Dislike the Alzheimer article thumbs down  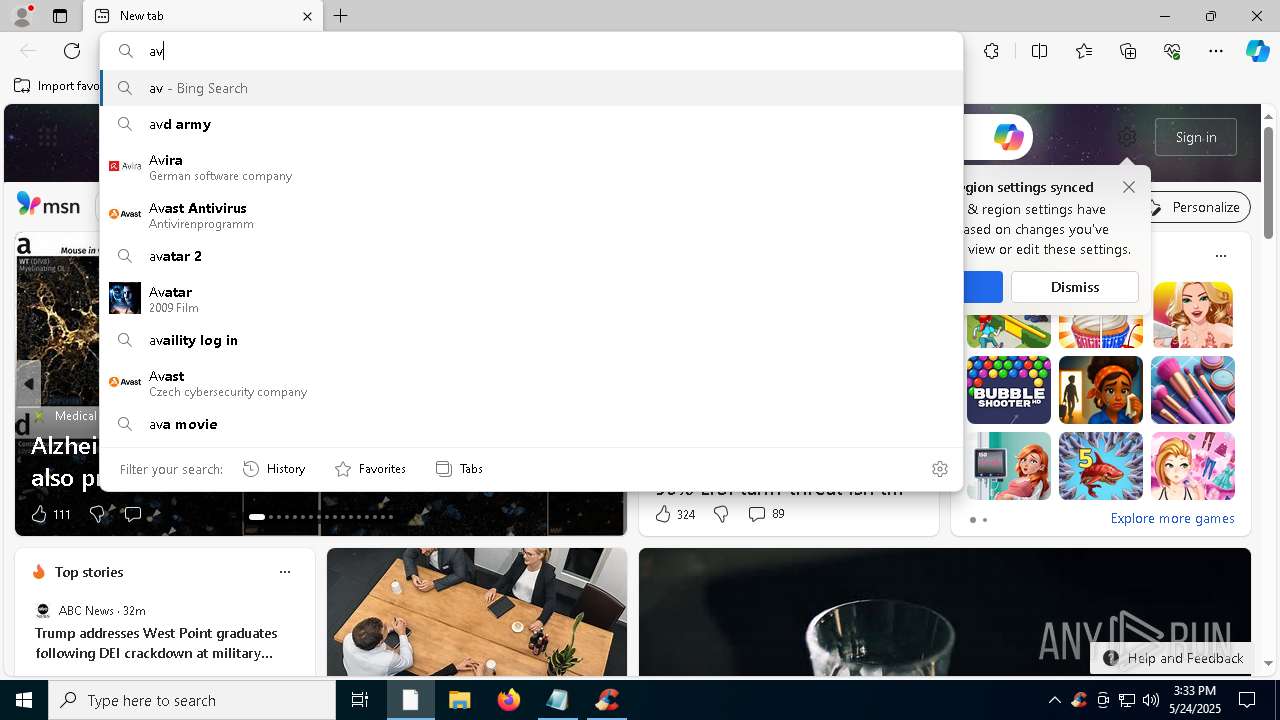[x=97, y=514]
